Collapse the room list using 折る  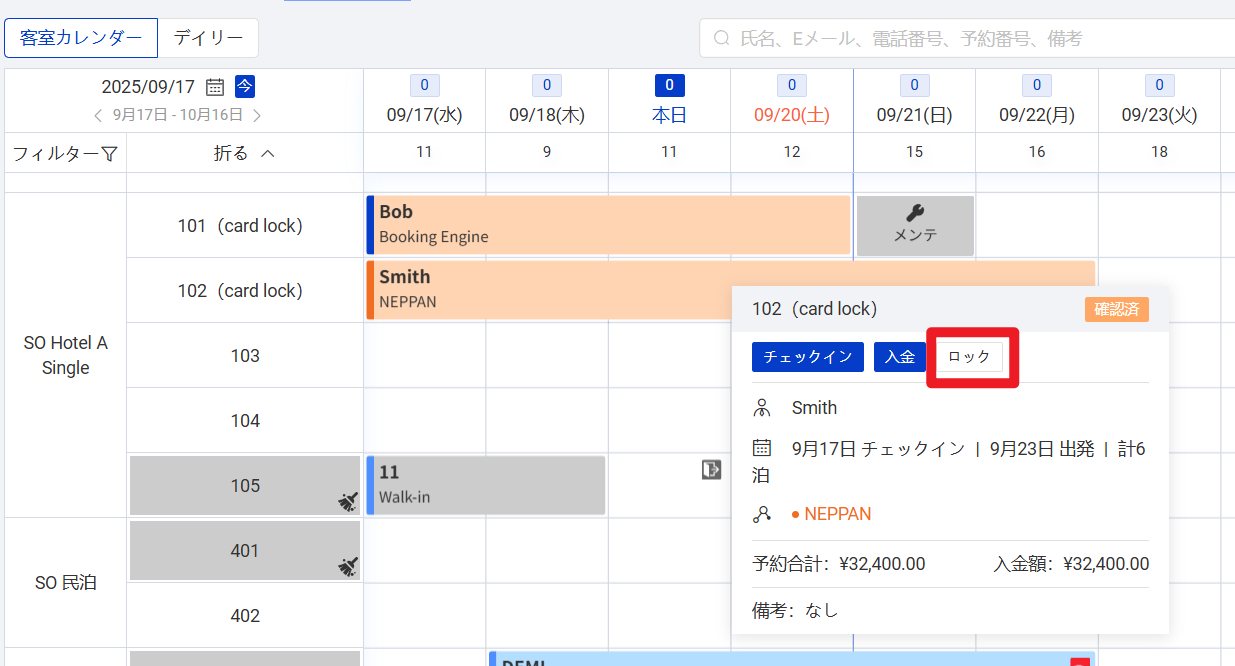point(244,154)
